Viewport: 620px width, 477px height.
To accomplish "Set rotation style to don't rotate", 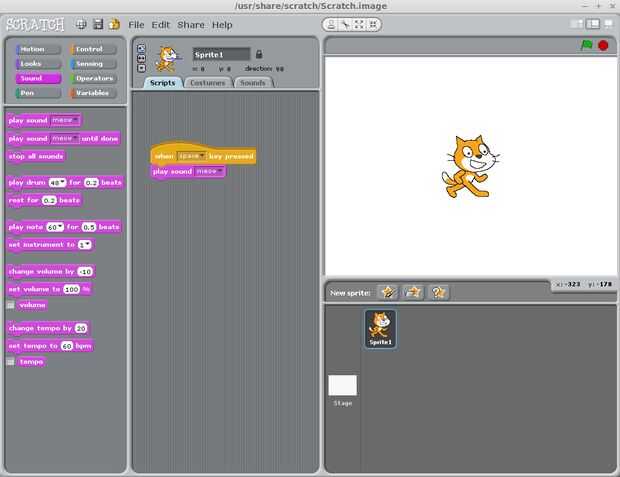I will coord(141,68).
